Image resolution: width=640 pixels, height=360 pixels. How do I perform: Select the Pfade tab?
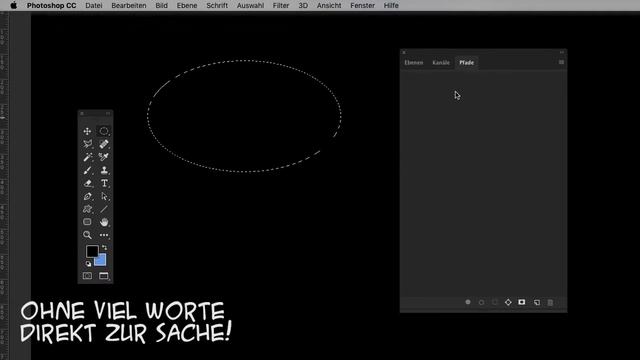click(467, 62)
